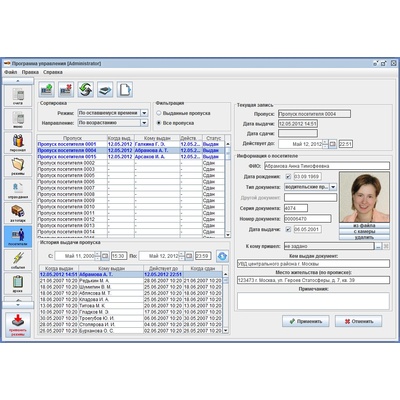Open the события lightning sidebar icon
The image size is (400, 400).
click(x=18, y=260)
